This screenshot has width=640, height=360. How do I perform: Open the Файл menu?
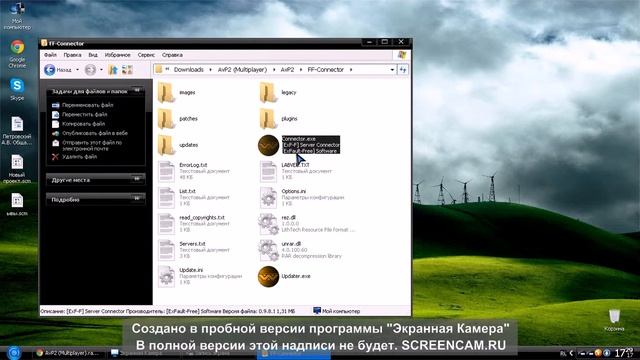50,55
